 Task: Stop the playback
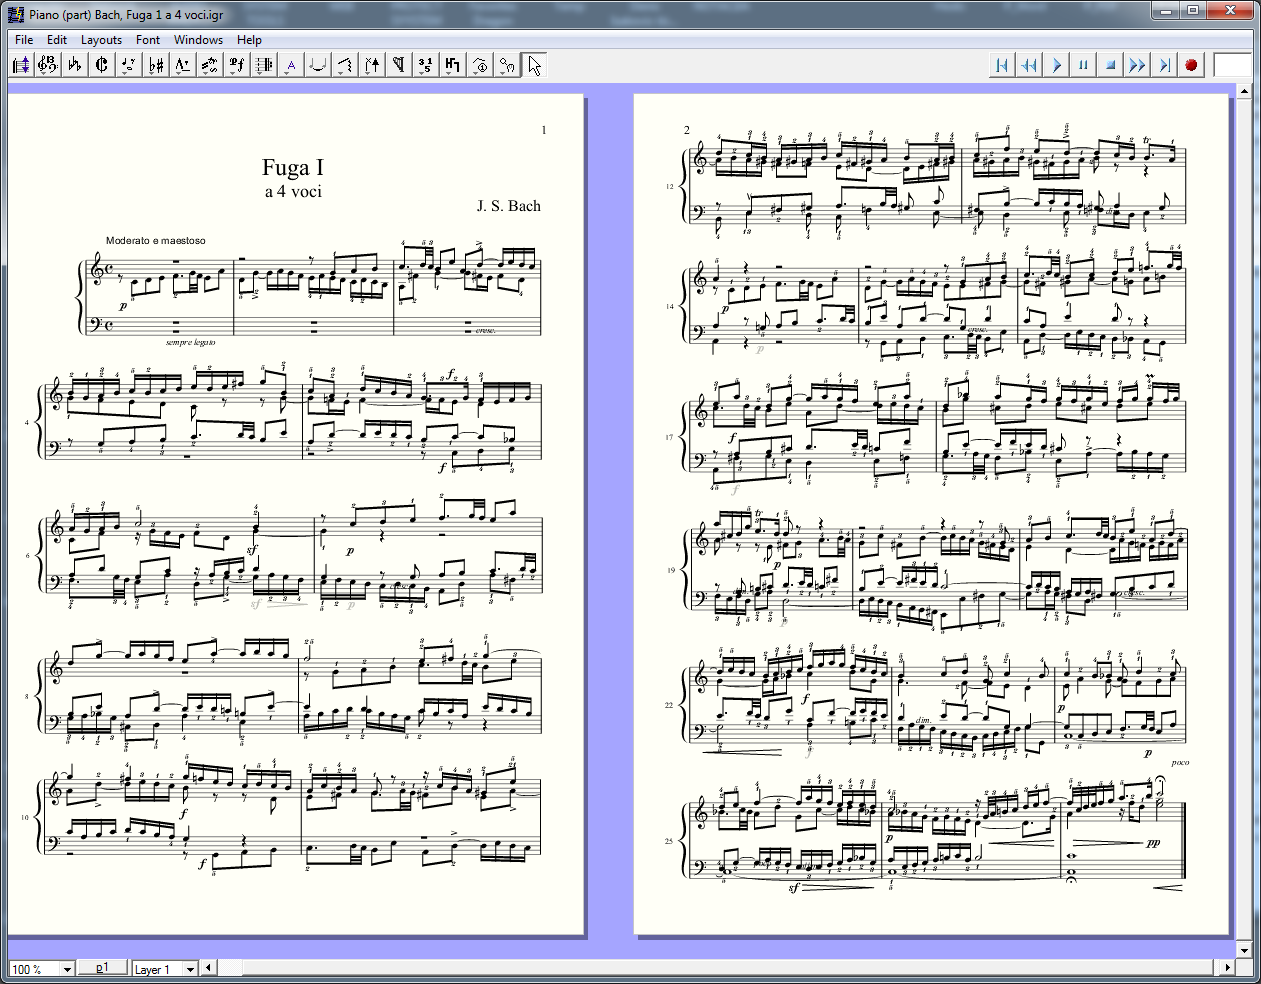1110,65
